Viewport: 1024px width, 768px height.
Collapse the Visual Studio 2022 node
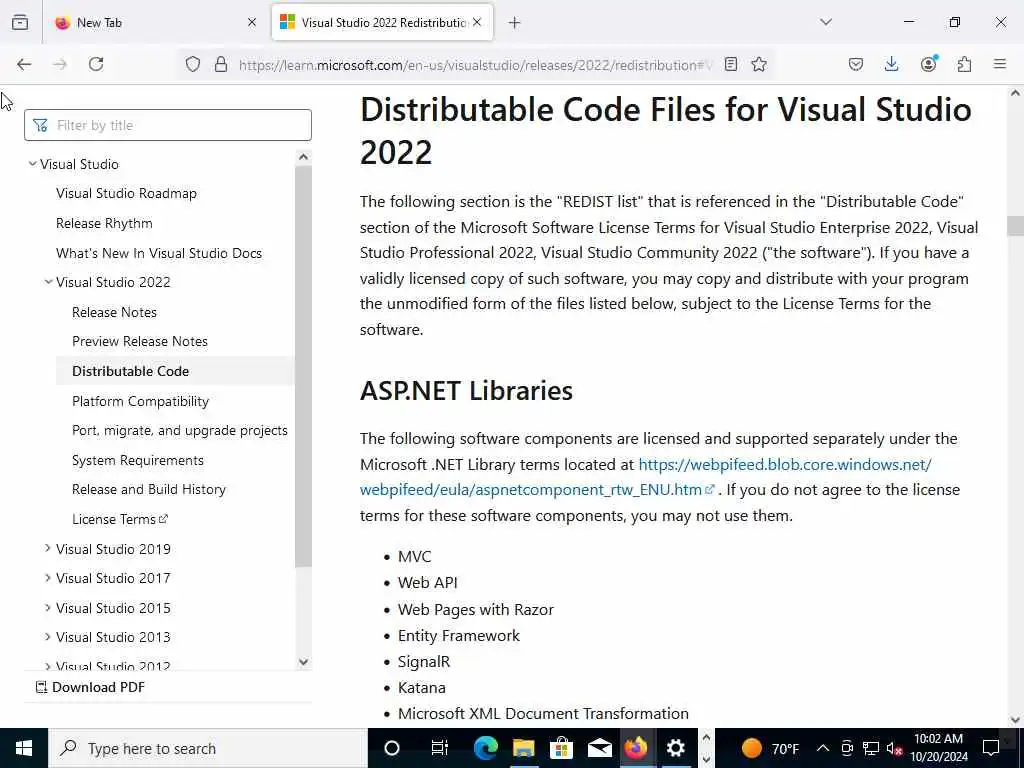click(48, 282)
